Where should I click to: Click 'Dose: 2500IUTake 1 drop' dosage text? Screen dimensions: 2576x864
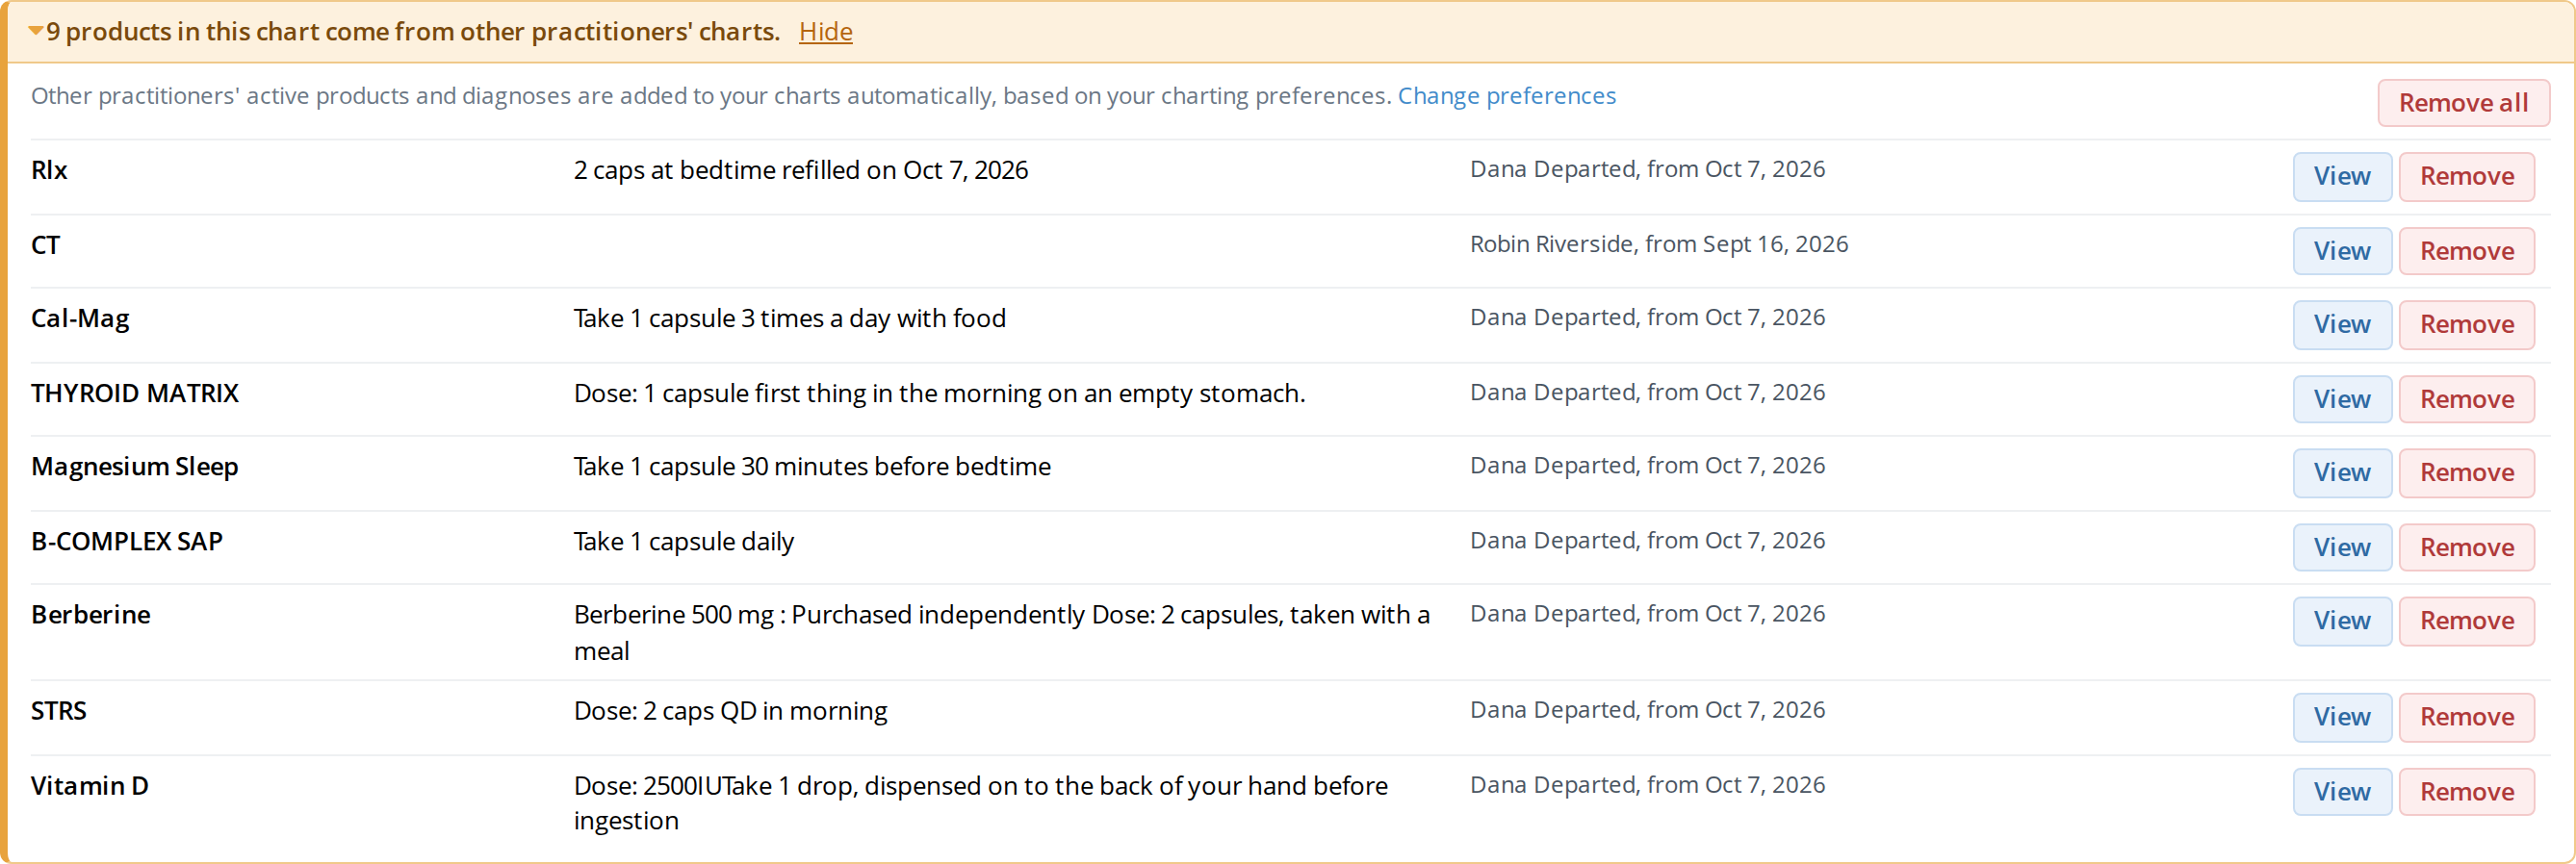[x=980, y=803]
